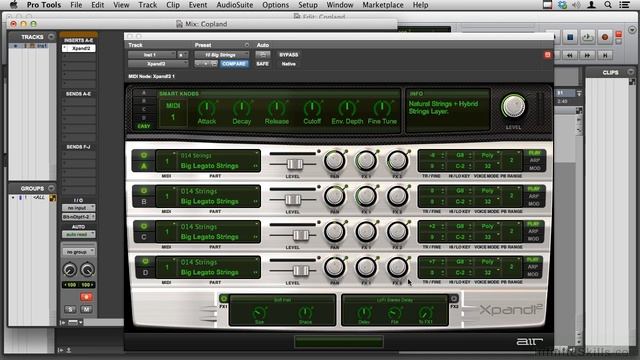This screenshot has width=640, height=360.
Task: Turn the Release smart knob
Action: point(276,108)
